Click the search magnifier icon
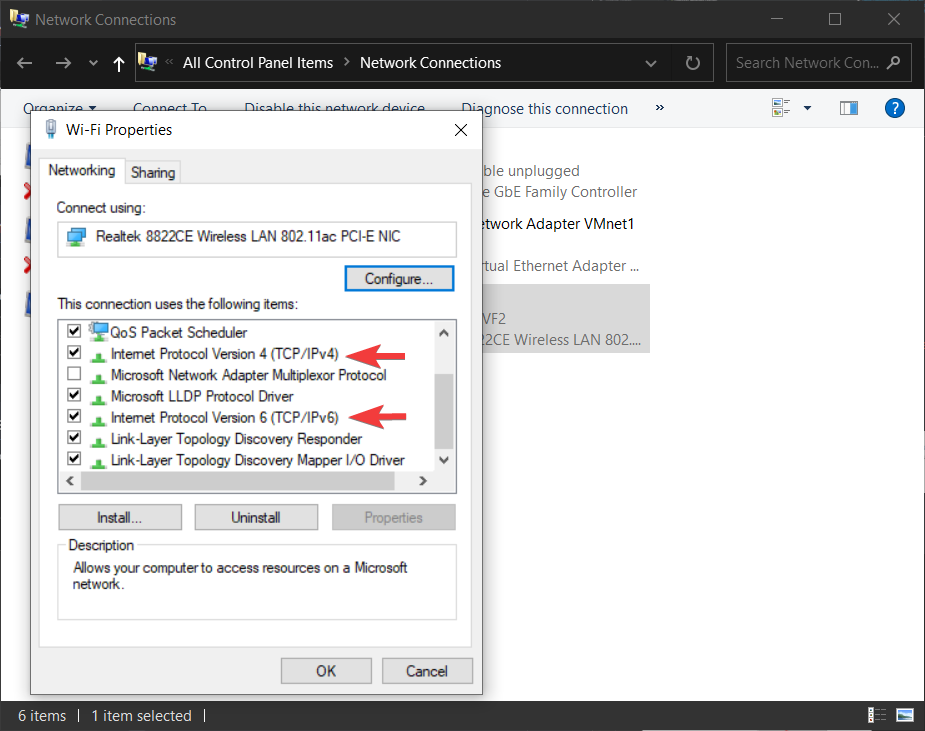Viewport: 925px width, 731px height. tap(893, 62)
